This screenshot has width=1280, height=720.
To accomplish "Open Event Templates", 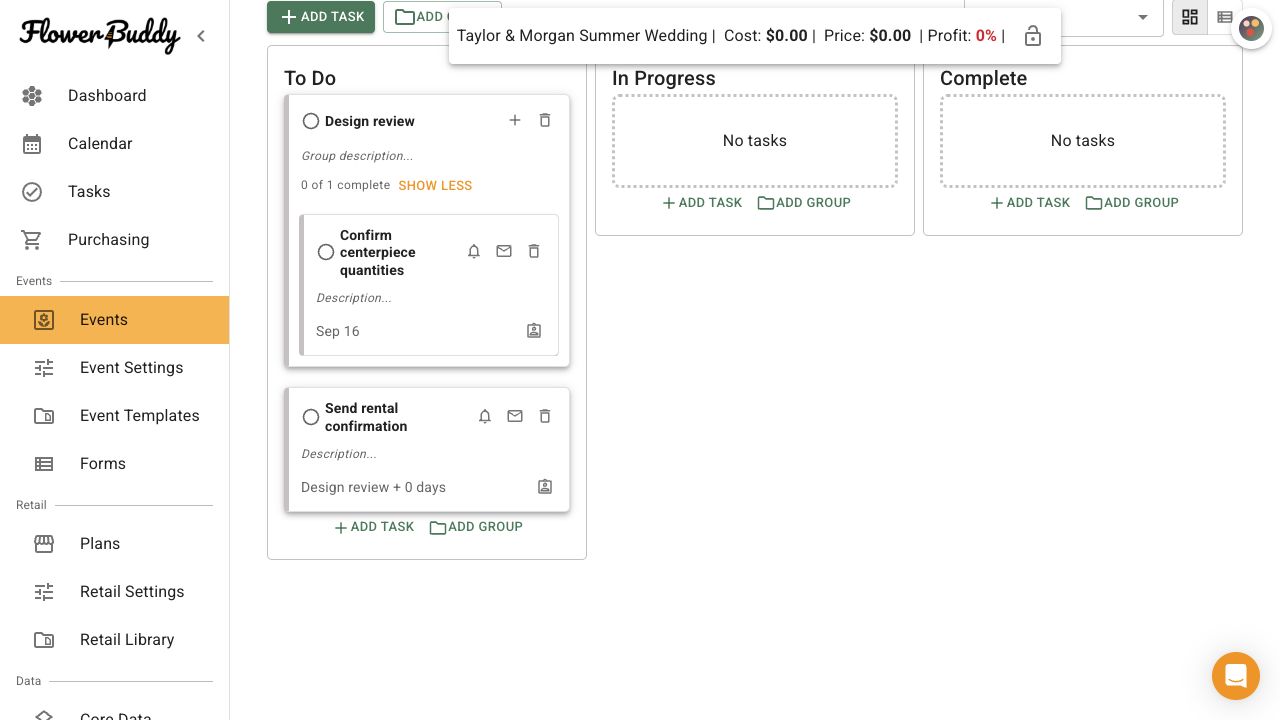I will (114, 416).
